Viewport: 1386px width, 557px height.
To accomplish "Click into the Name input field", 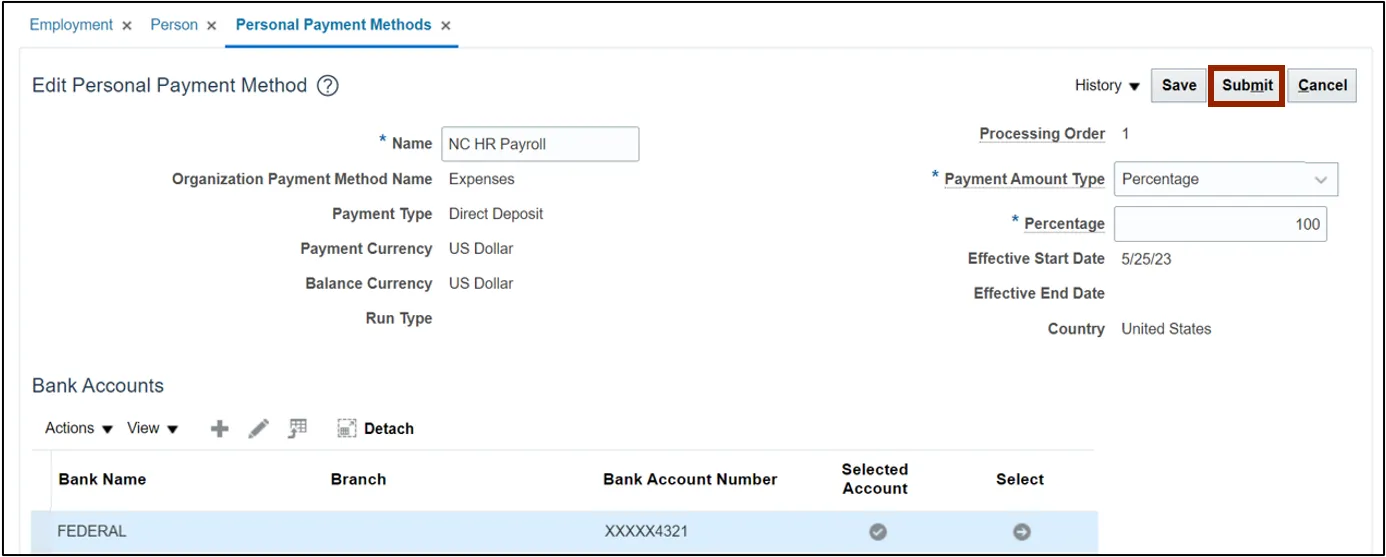I will (540, 144).
